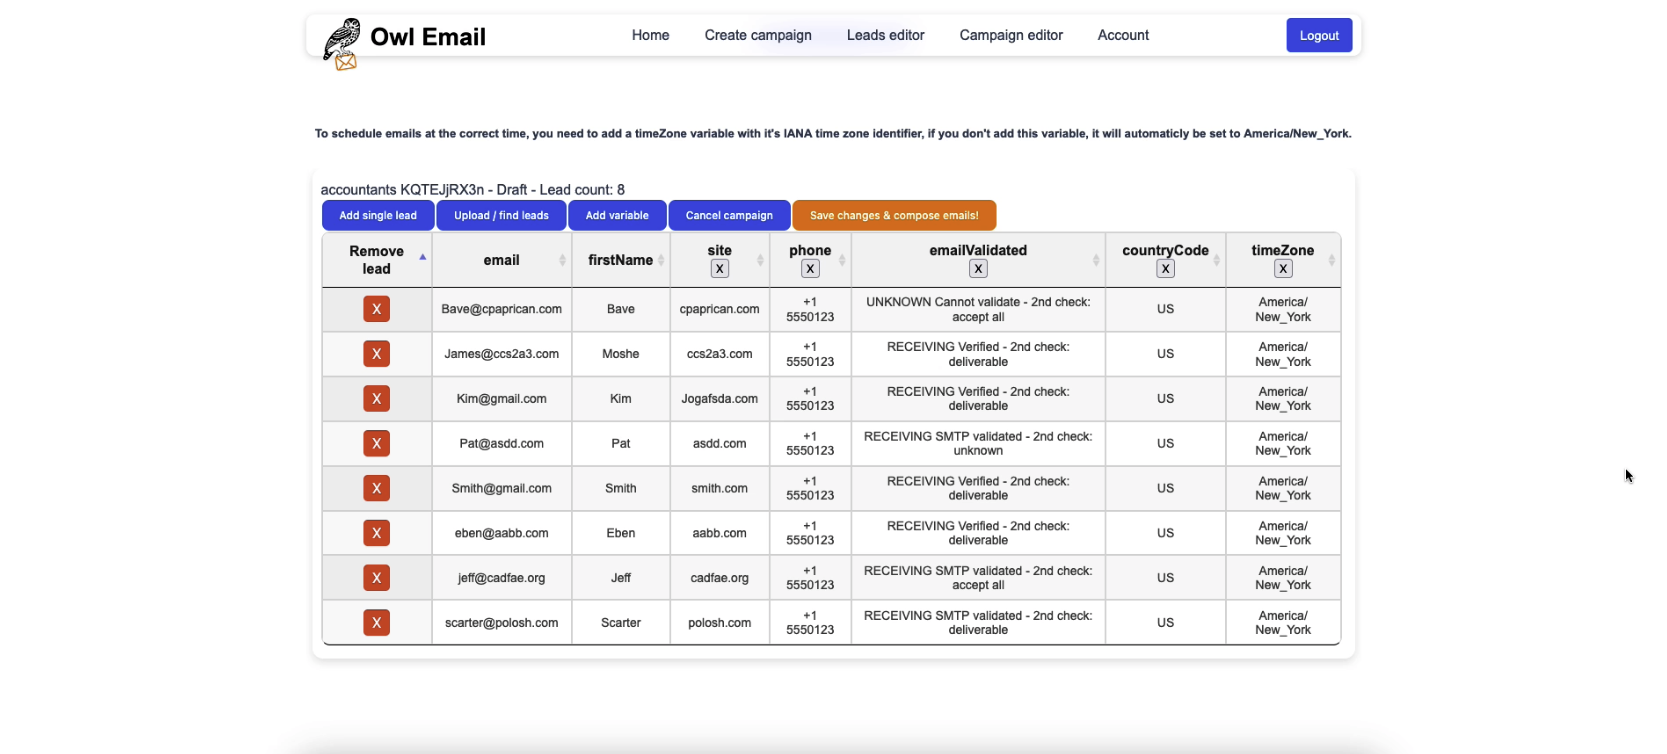The height and width of the screenshot is (754, 1667).
Task: Click Upload / find leads button
Action: click(501, 215)
